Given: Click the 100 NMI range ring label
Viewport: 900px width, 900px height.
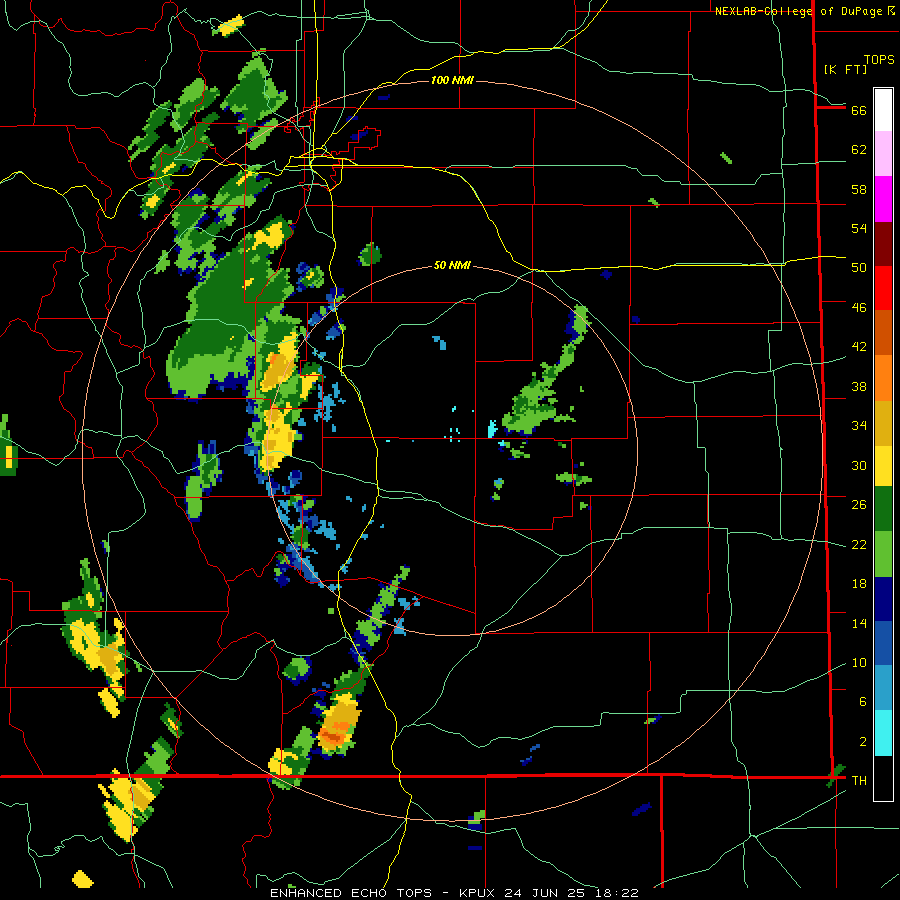Looking at the screenshot, I should pyautogui.click(x=452, y=80).
